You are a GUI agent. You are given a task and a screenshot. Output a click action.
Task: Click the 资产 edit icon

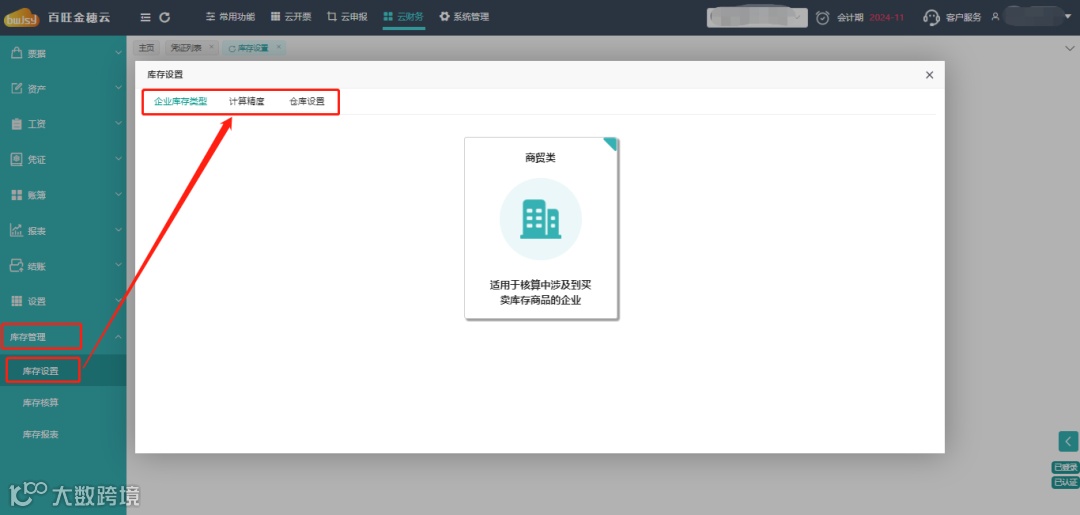[x=17, y=88]
